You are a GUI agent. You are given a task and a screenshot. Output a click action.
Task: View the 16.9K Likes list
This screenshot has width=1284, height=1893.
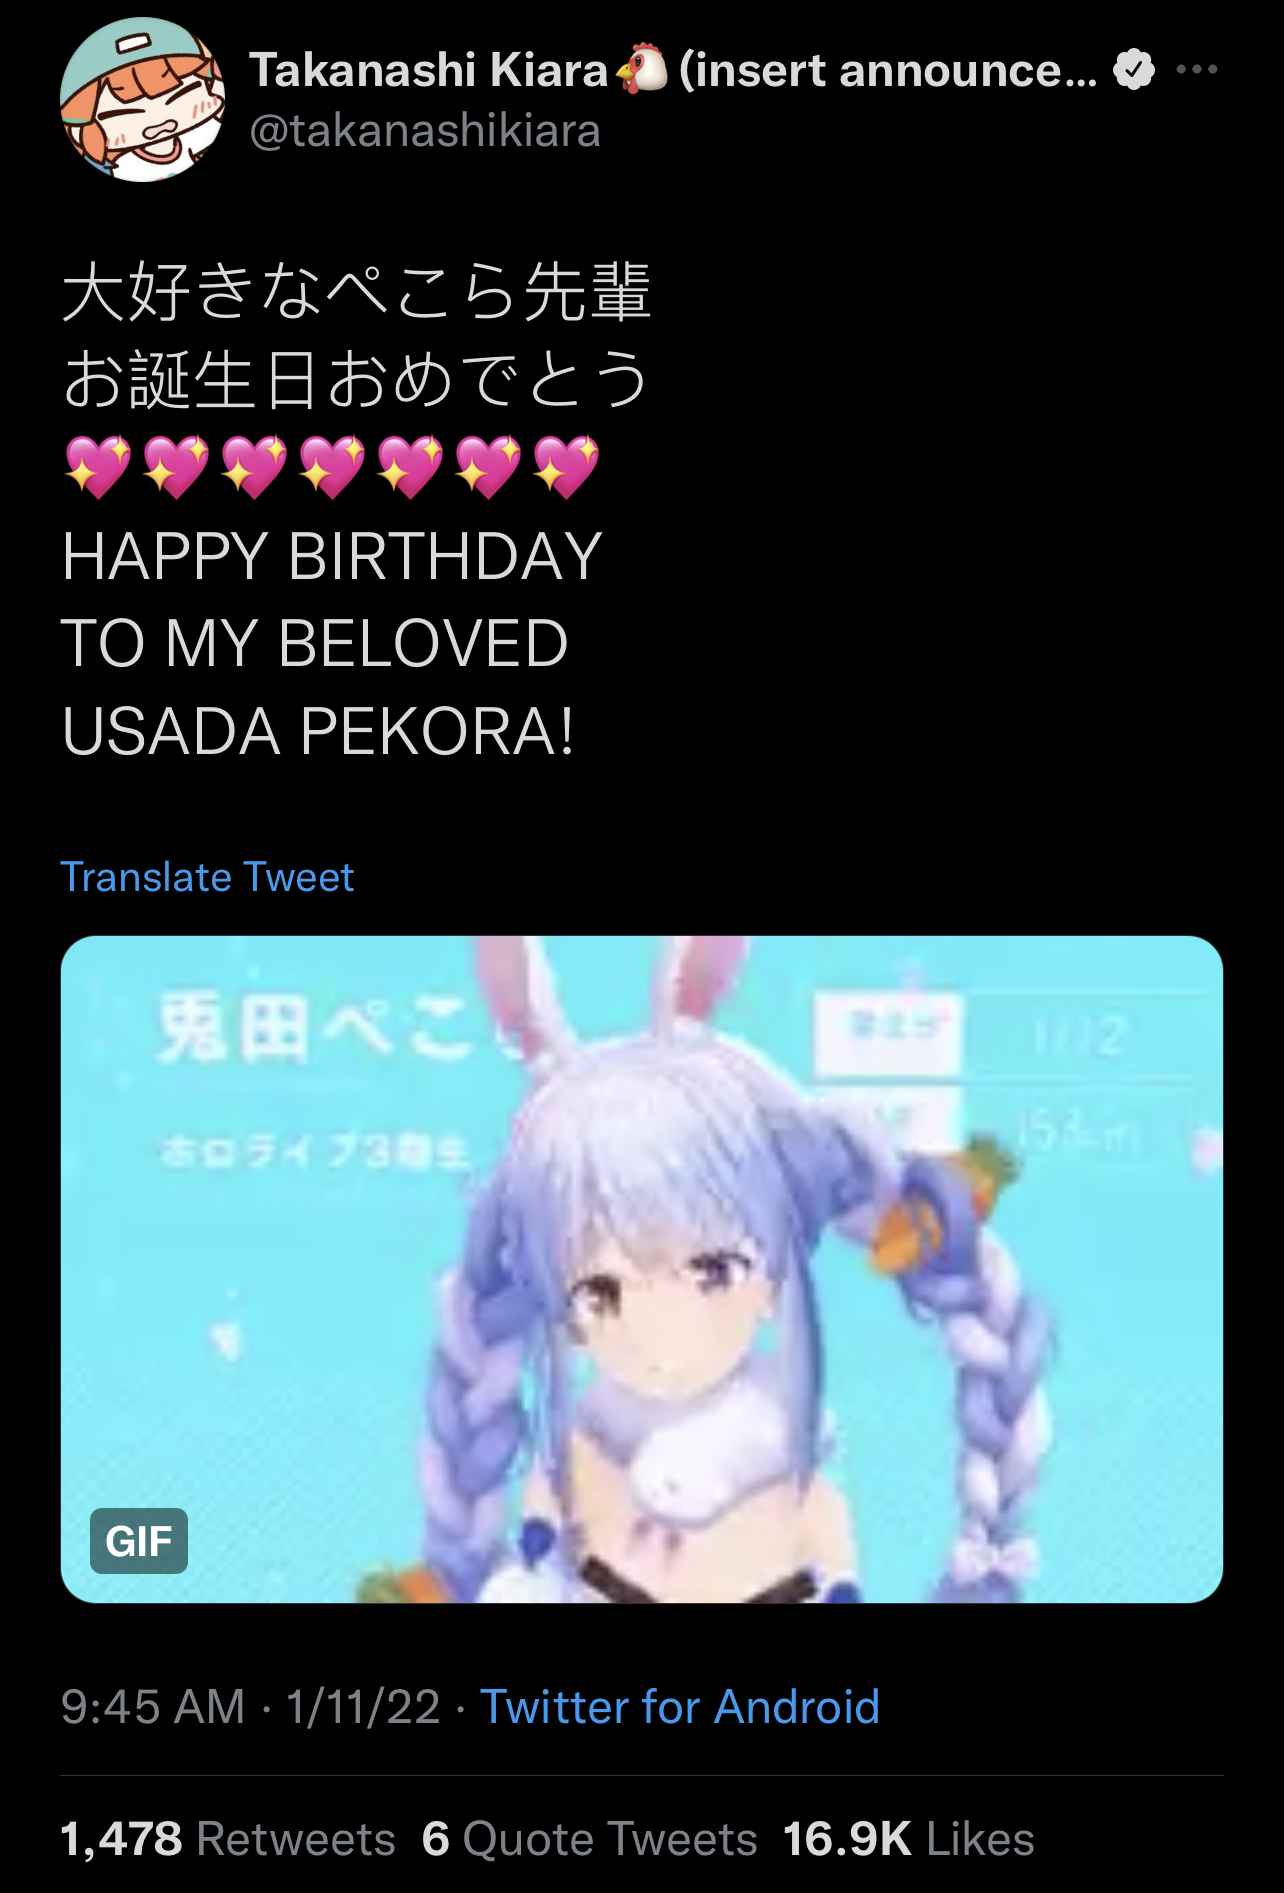point(909,1838)
